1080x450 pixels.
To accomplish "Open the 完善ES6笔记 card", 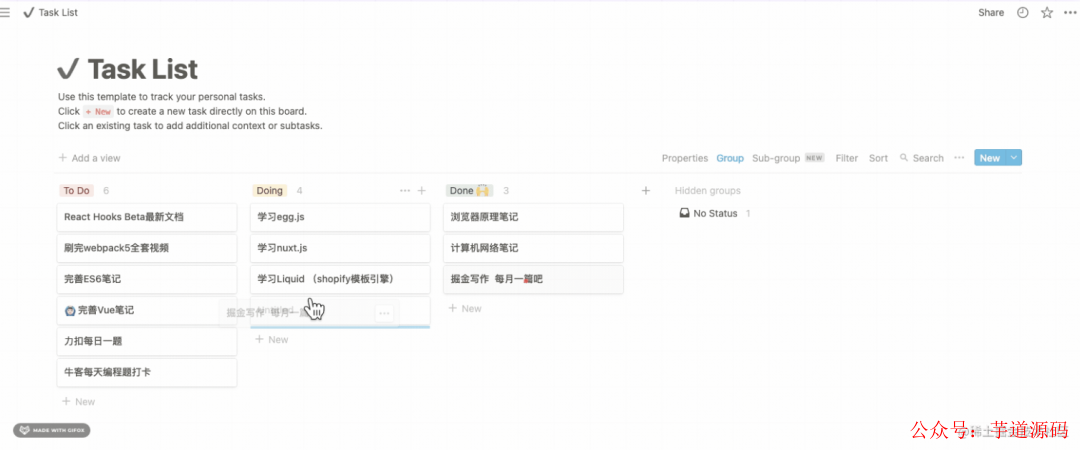I will (x=147, y=279).
